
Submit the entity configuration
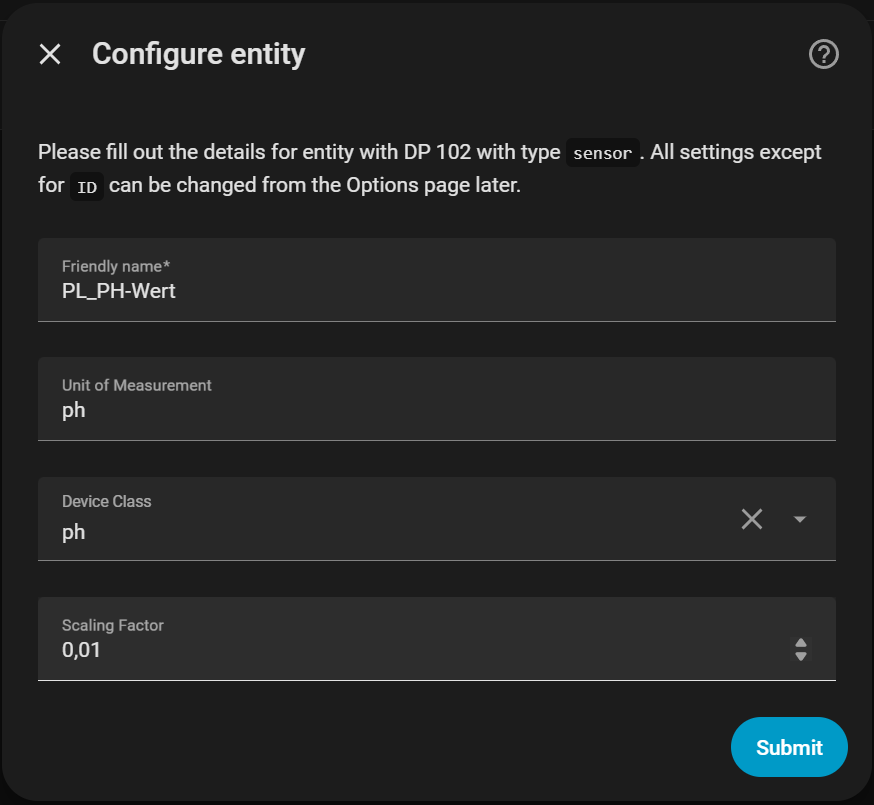point(789,747)
